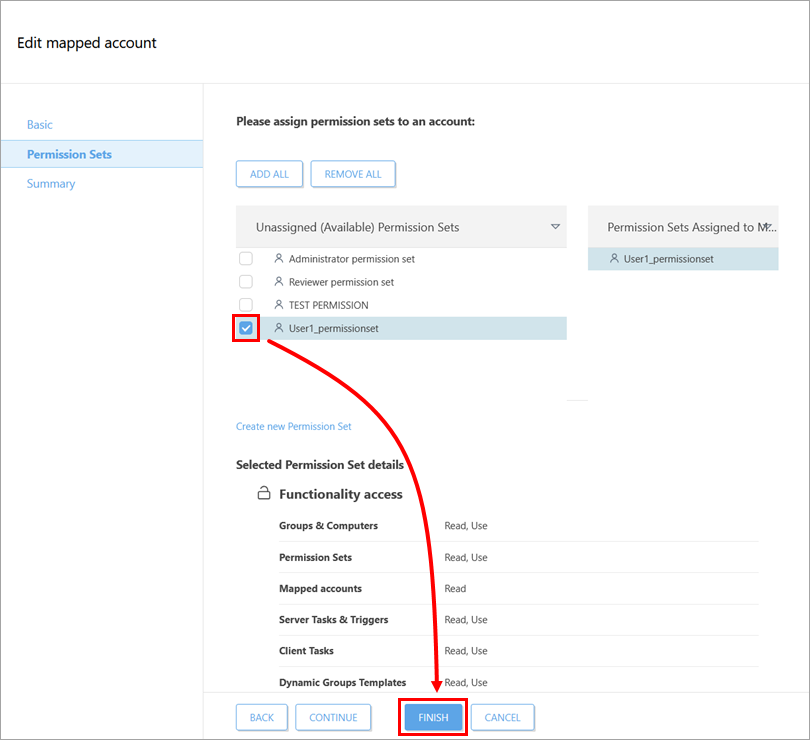Click the lock icon beside Functionality access

[264, 494]
